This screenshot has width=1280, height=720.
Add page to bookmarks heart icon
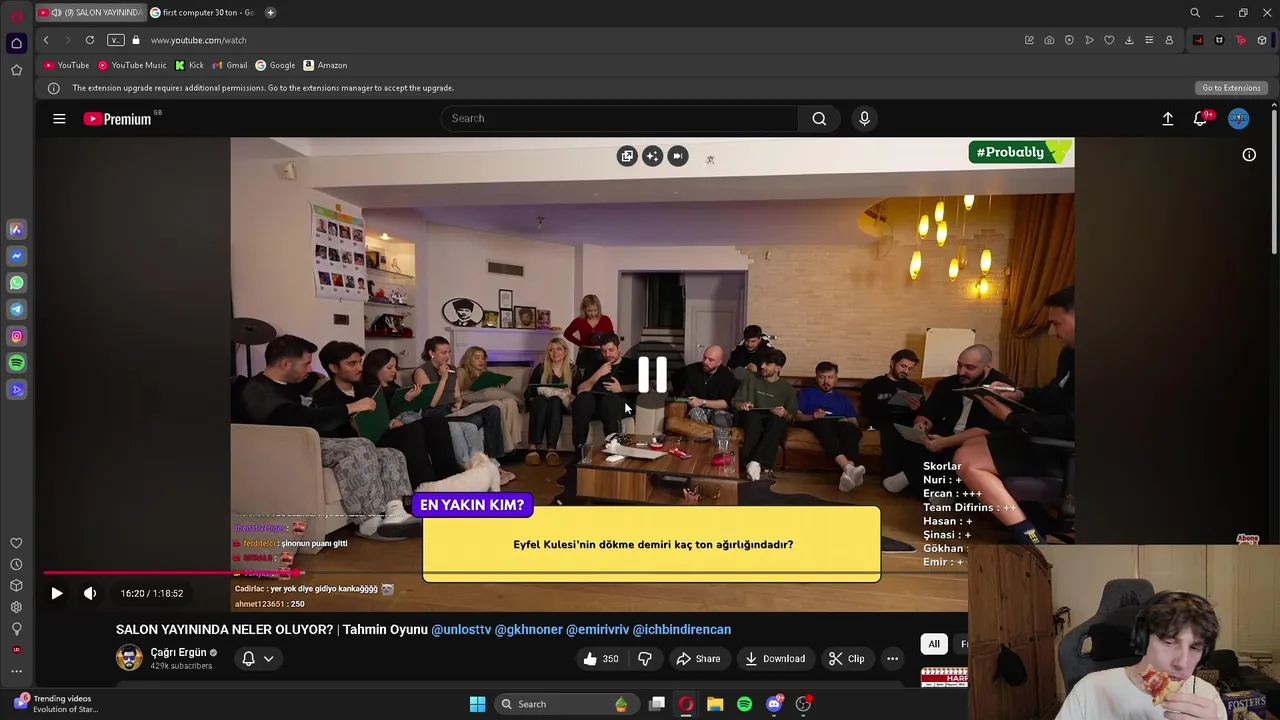pyautogui.click(x=1109, y=40)
